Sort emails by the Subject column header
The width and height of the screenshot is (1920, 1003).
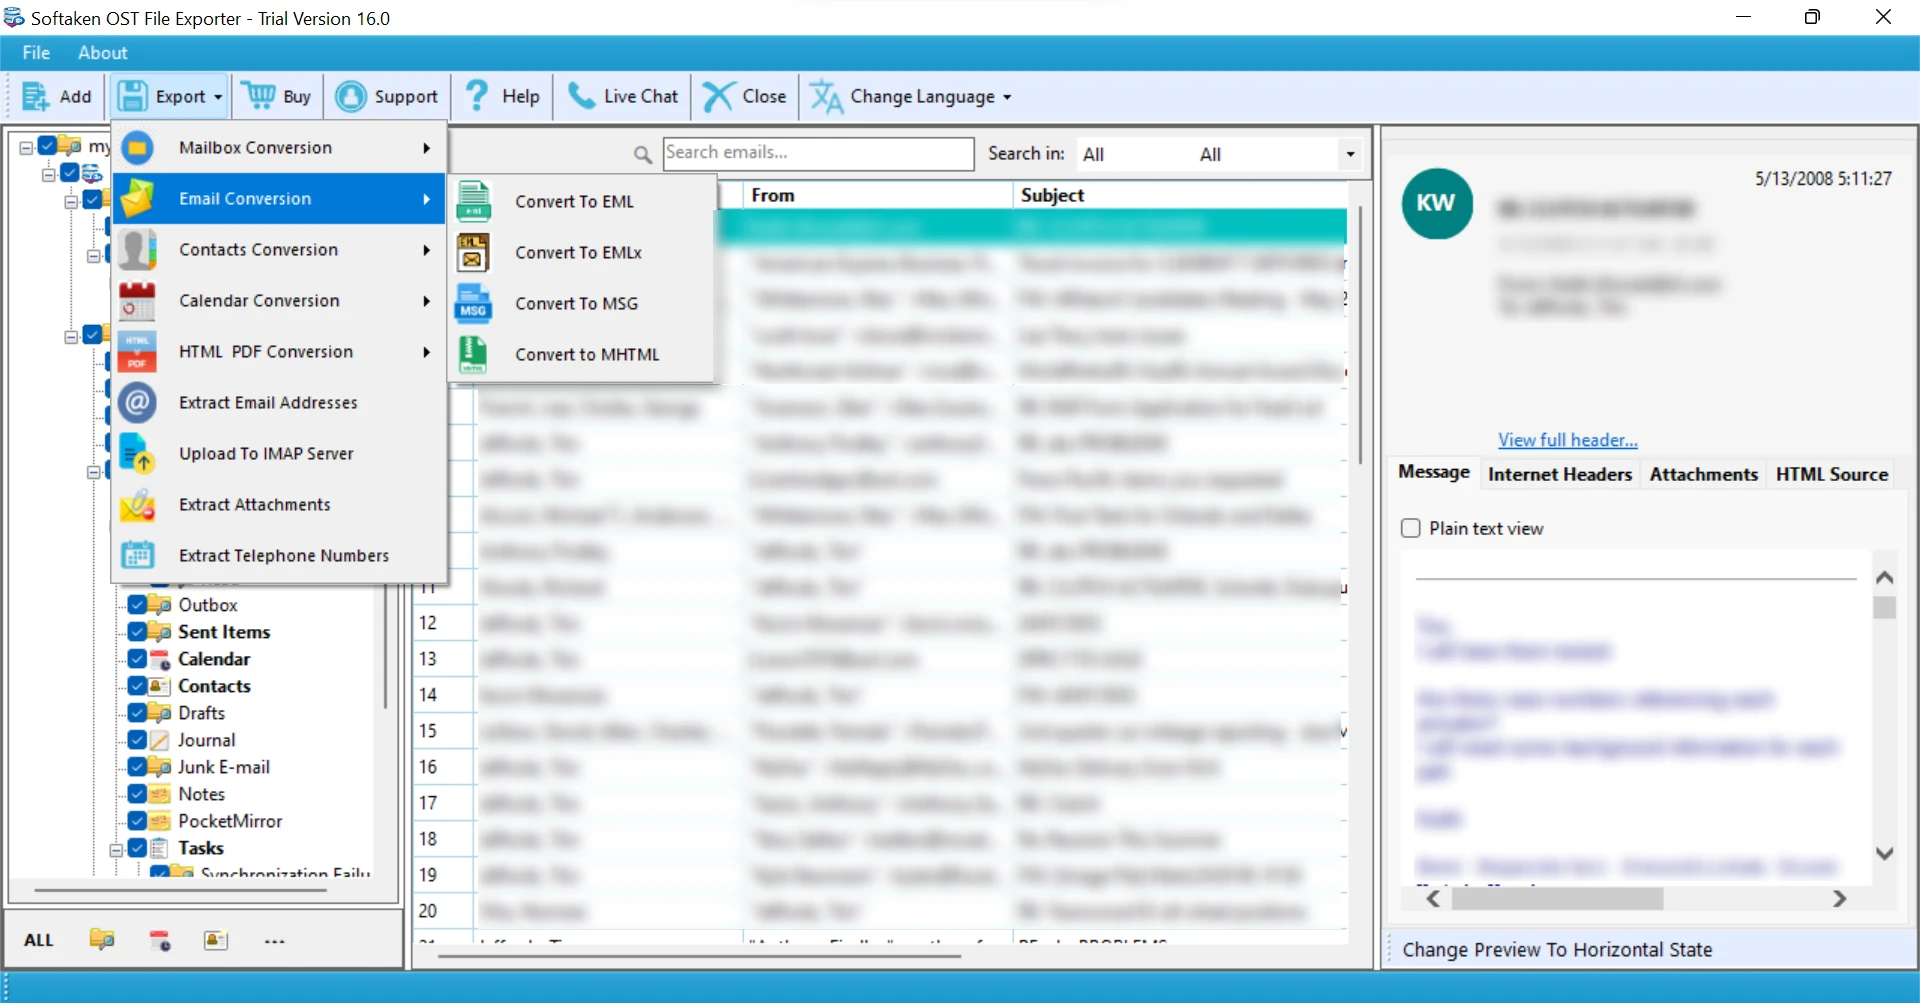coord(1180,195)
